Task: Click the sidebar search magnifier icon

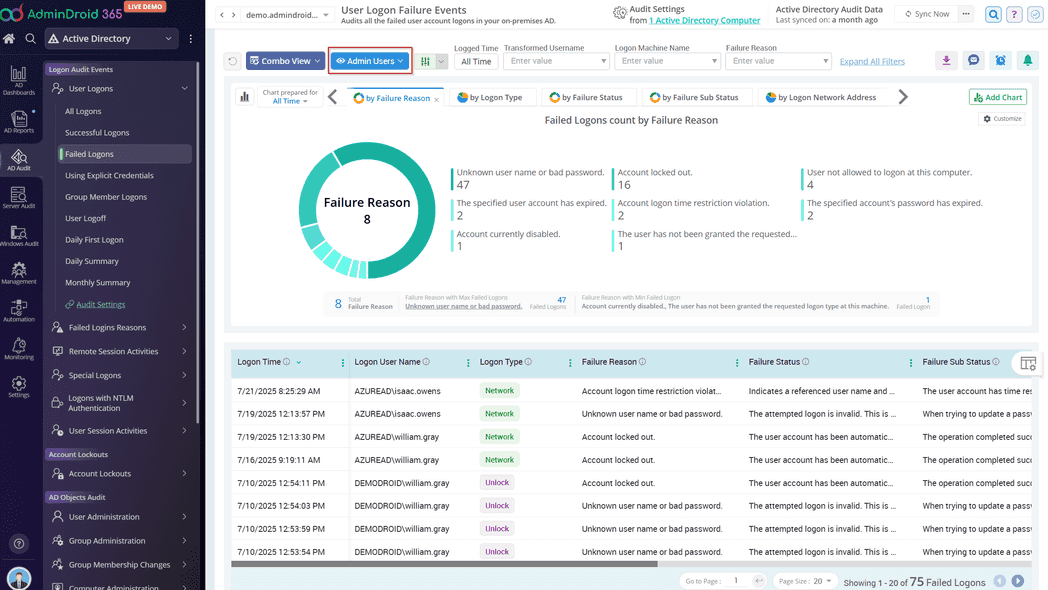Action: coord(31,39)
